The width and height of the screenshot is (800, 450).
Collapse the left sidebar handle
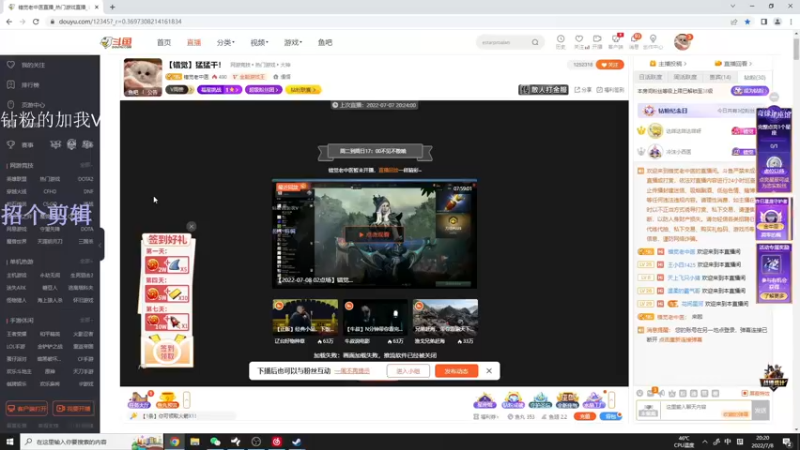pyautogui.click(x=102, y=244)
